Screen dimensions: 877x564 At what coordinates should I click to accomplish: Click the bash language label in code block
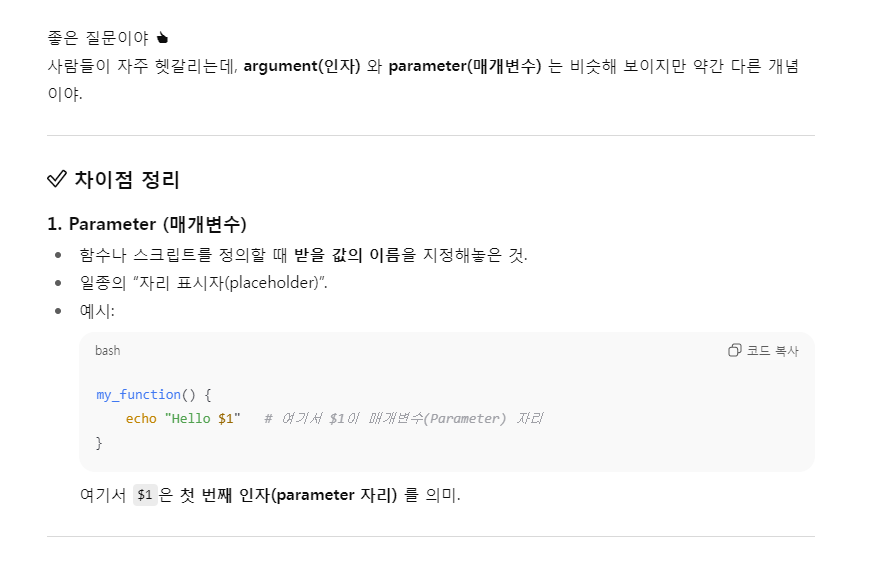point(107,350)
